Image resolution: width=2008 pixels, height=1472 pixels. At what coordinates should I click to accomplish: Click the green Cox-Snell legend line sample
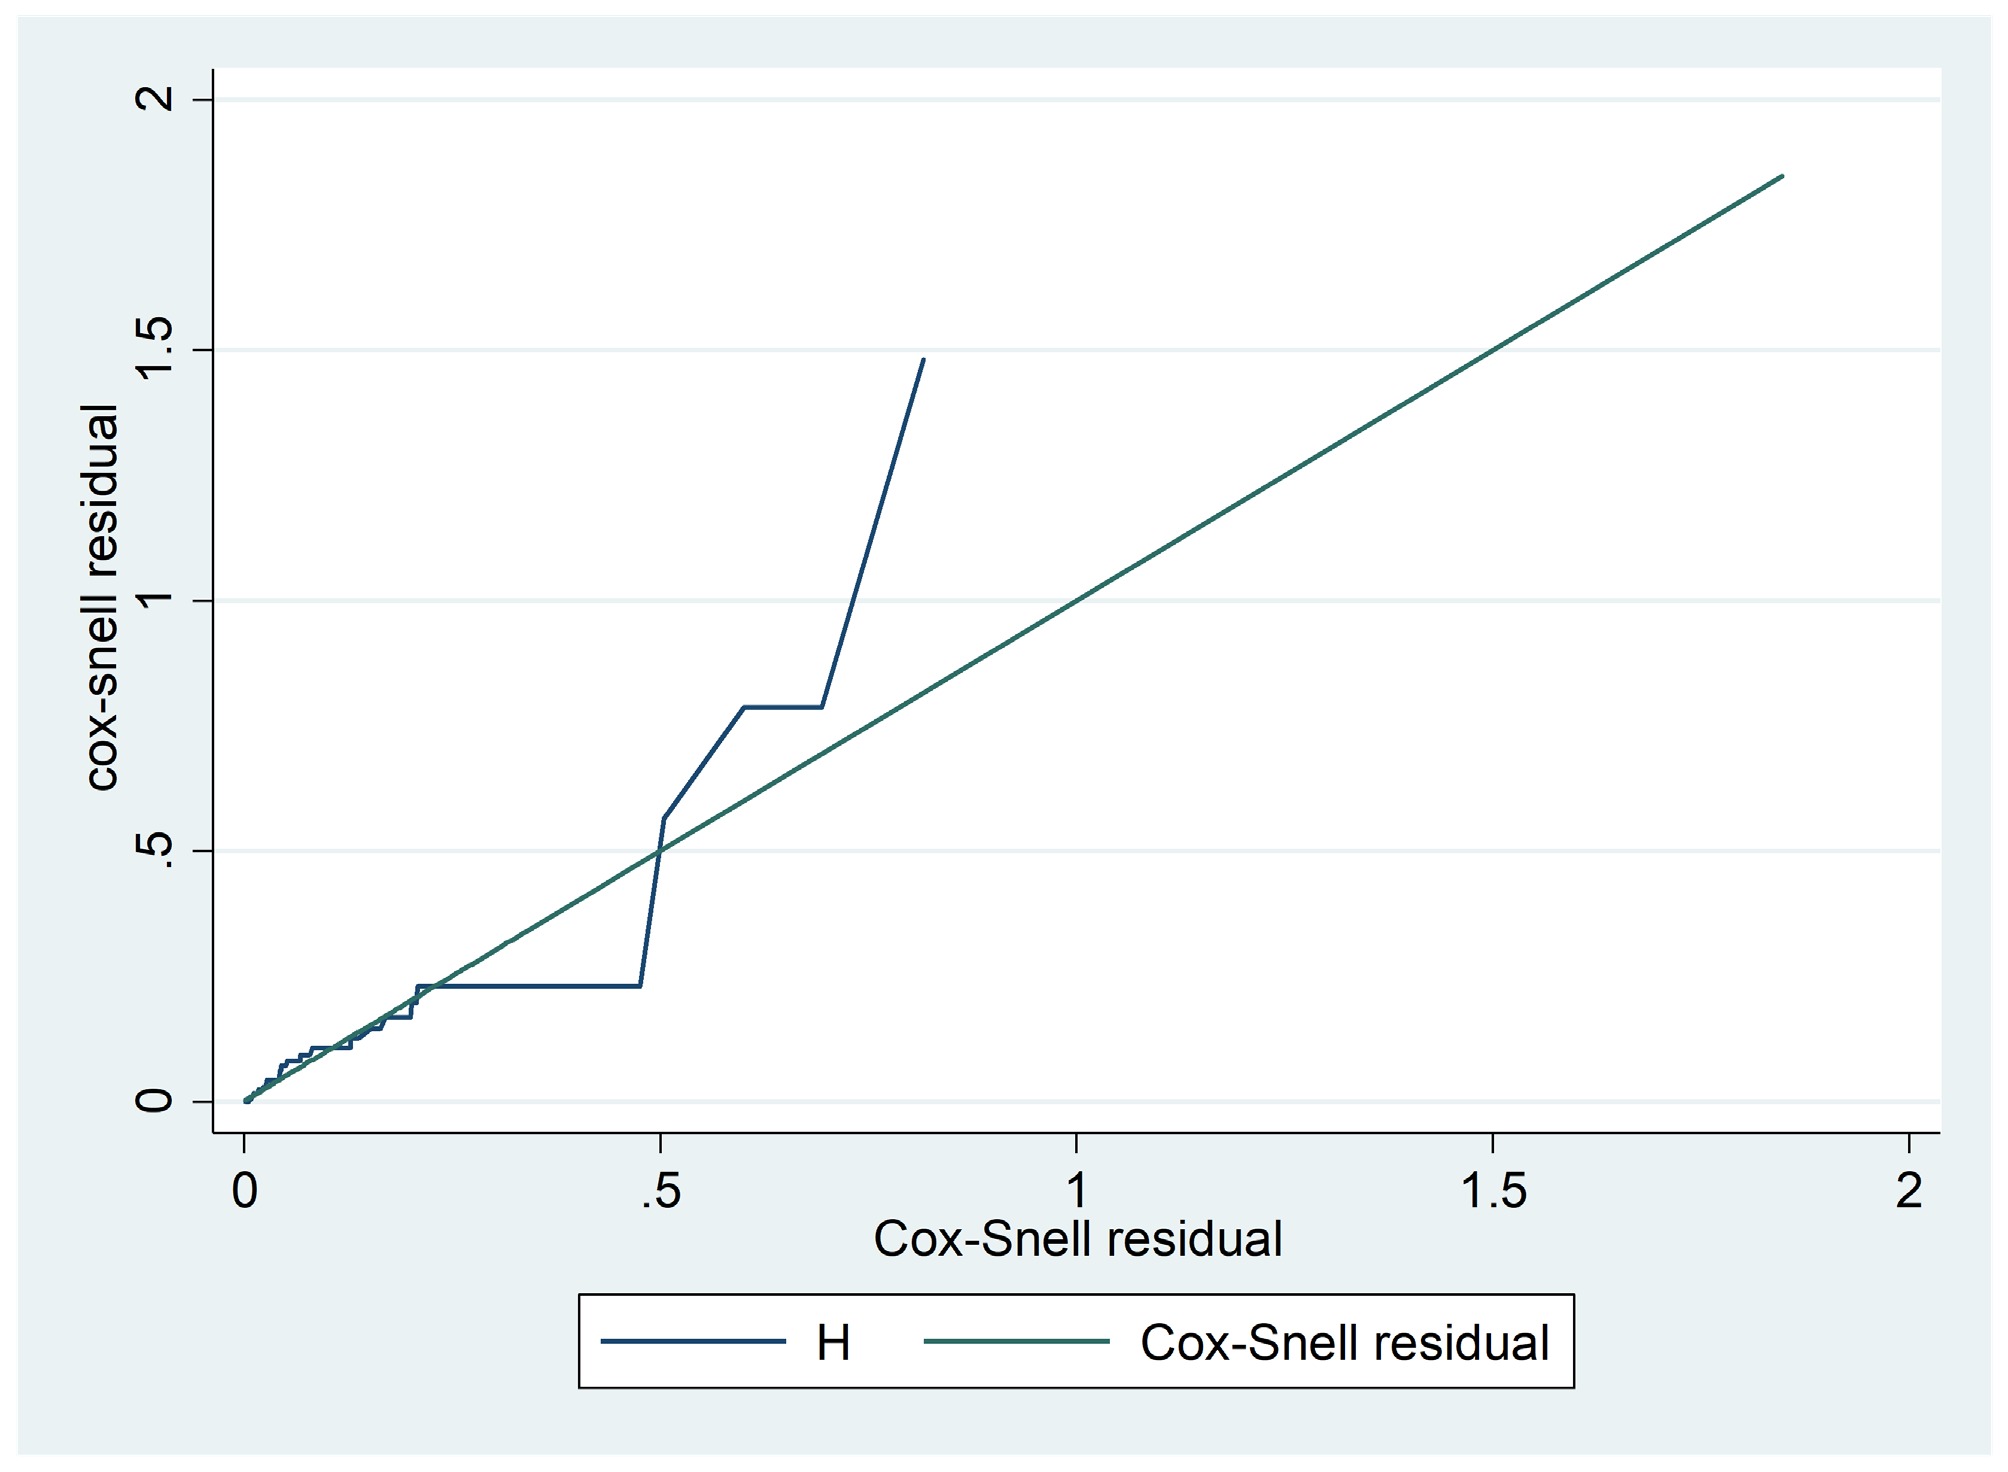point(1016,1342)
